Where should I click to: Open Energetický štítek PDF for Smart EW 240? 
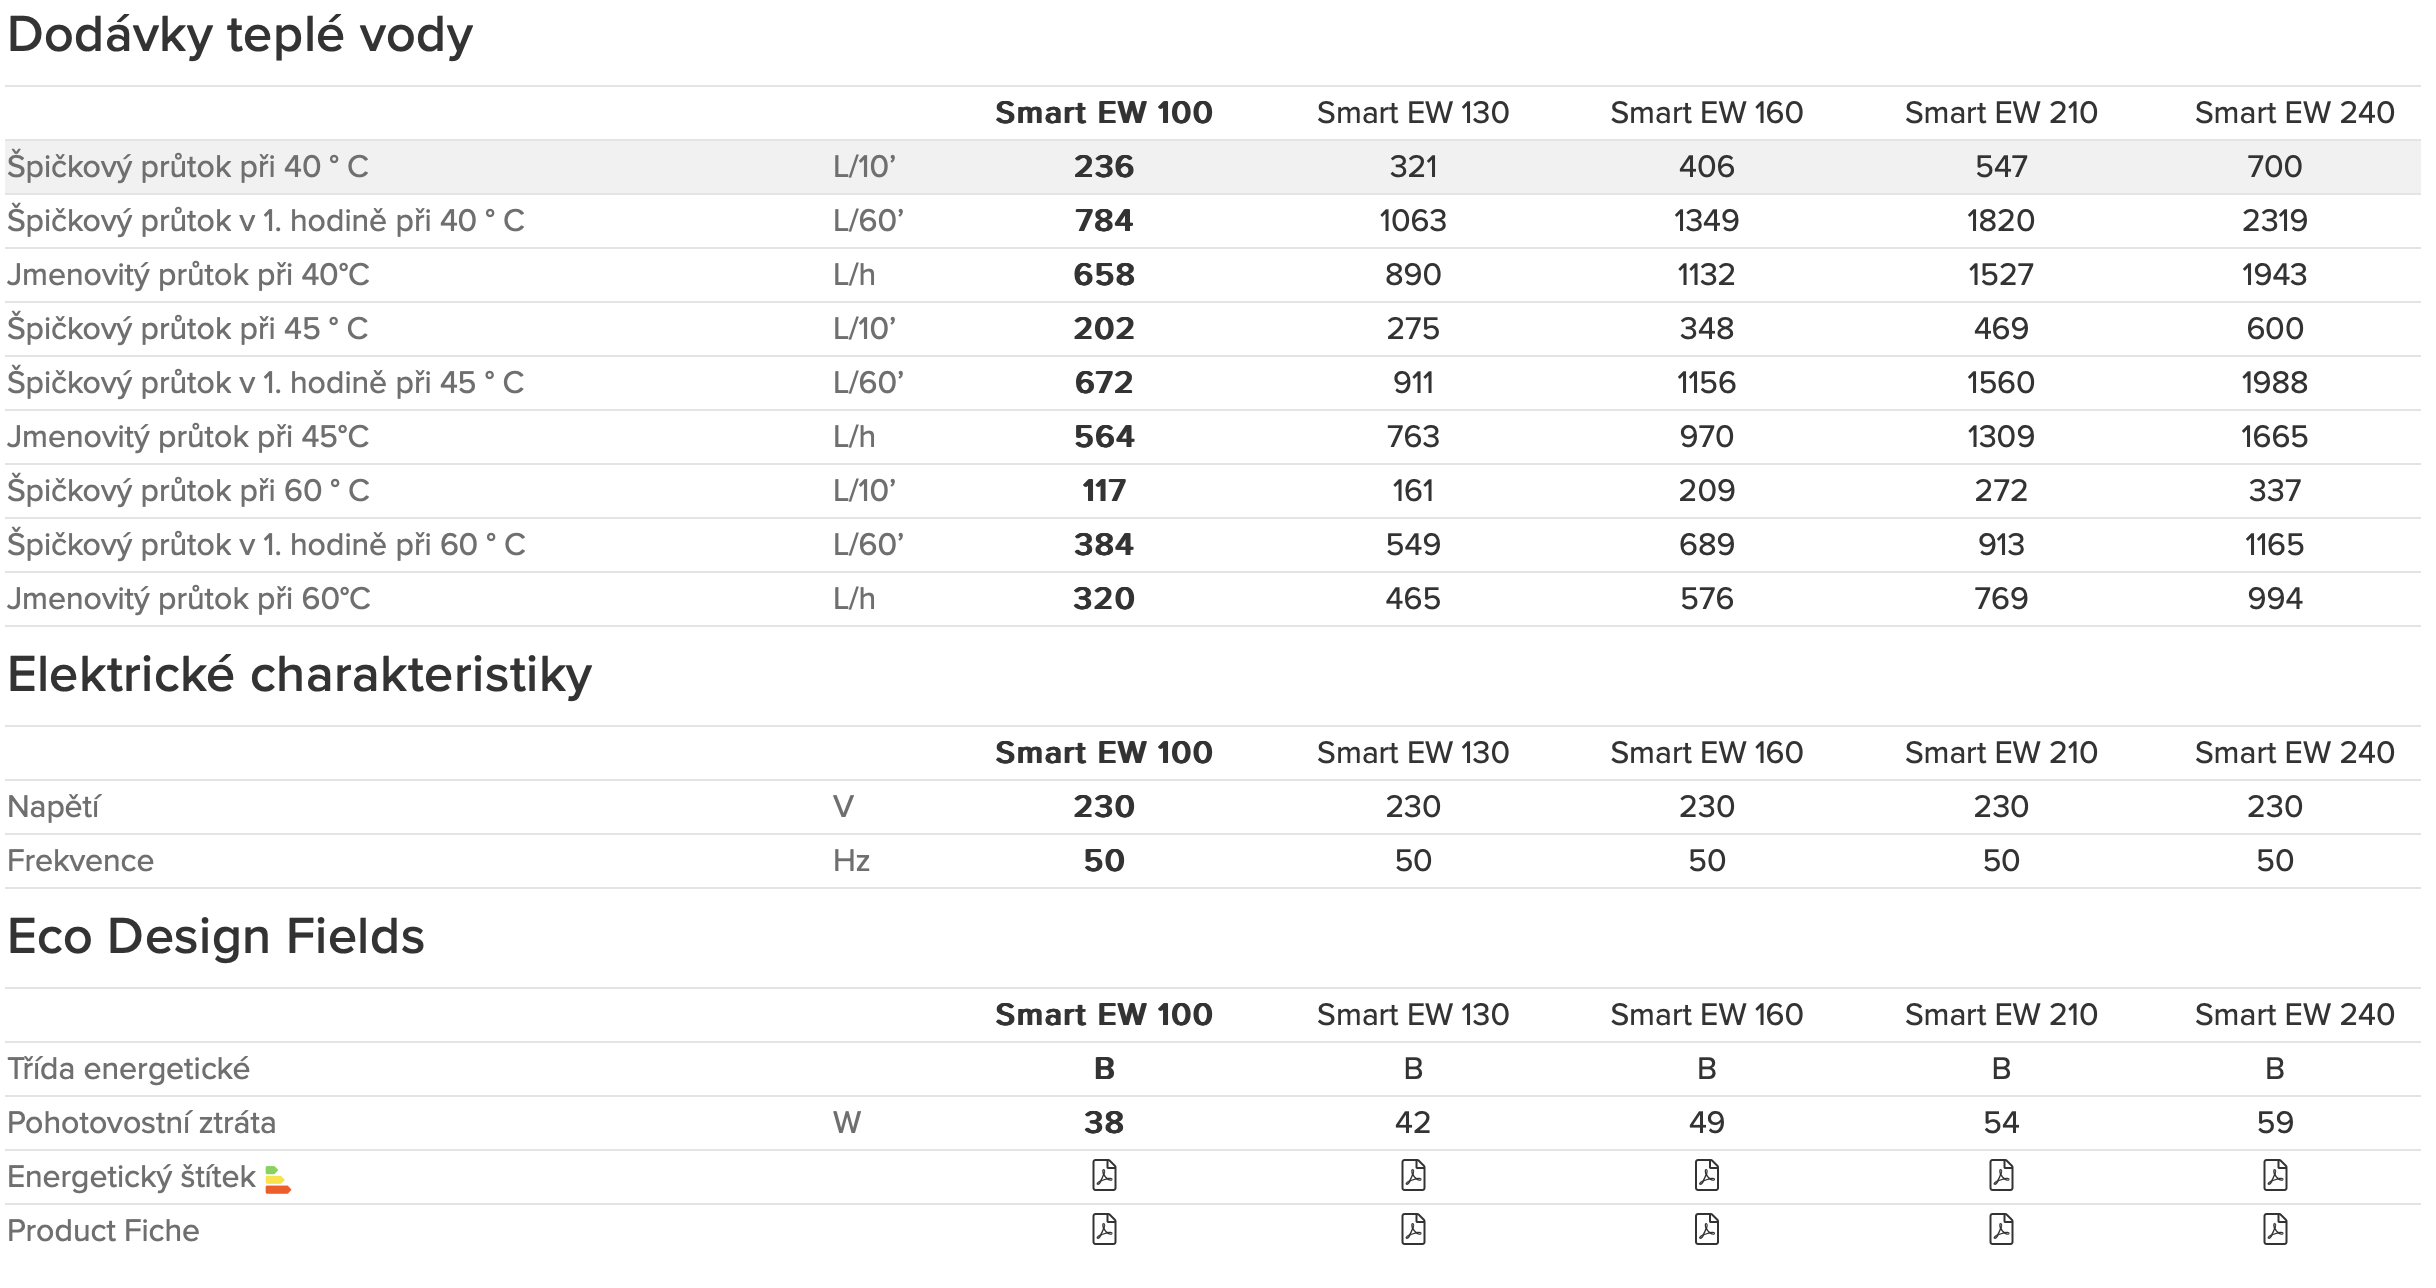click(x=2275, y=1176)
